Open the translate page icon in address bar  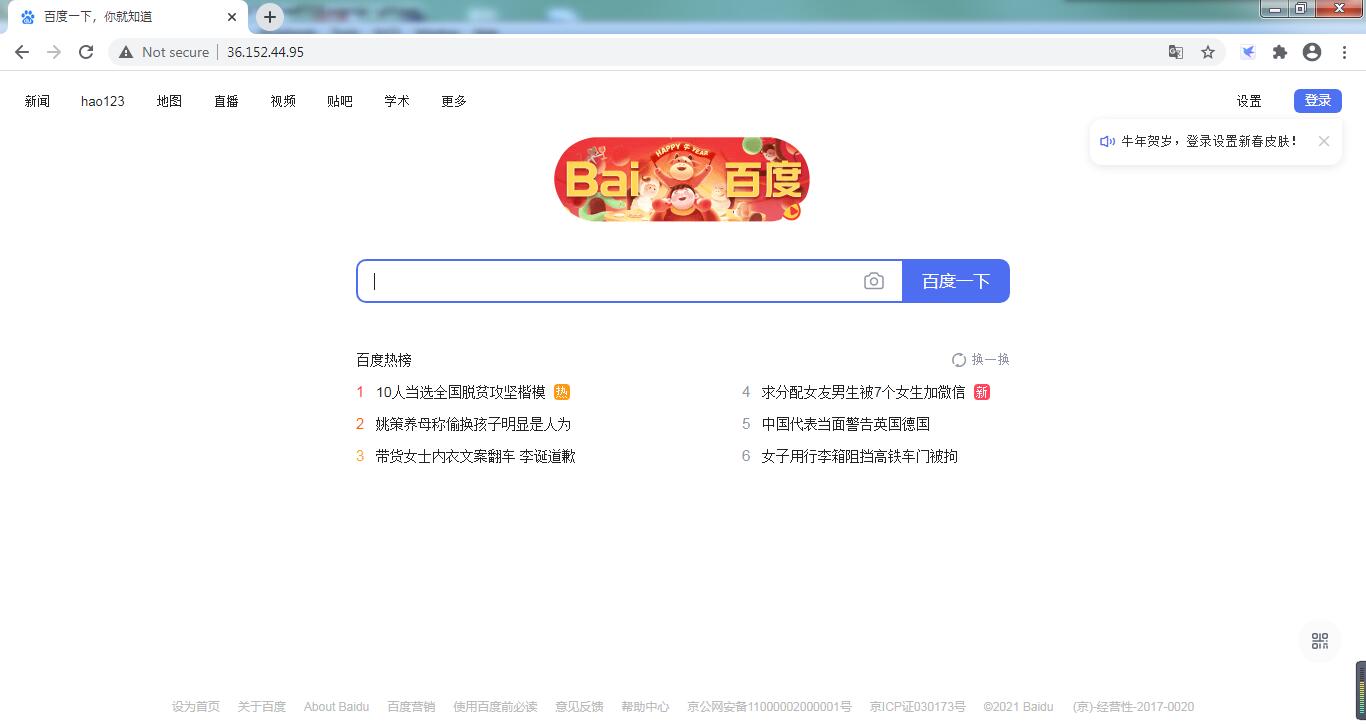(1176, 52)
